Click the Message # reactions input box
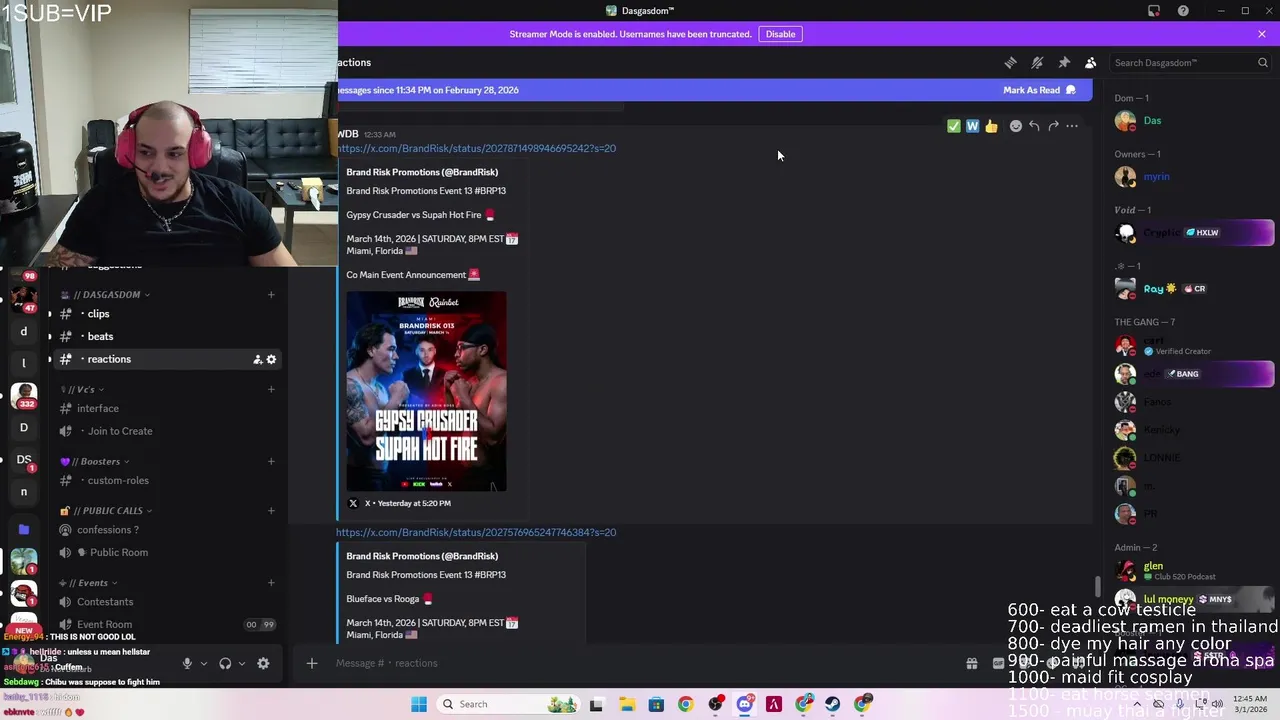Image resolution: width=1280 pixels, height=720 pixels. [640, 663]
